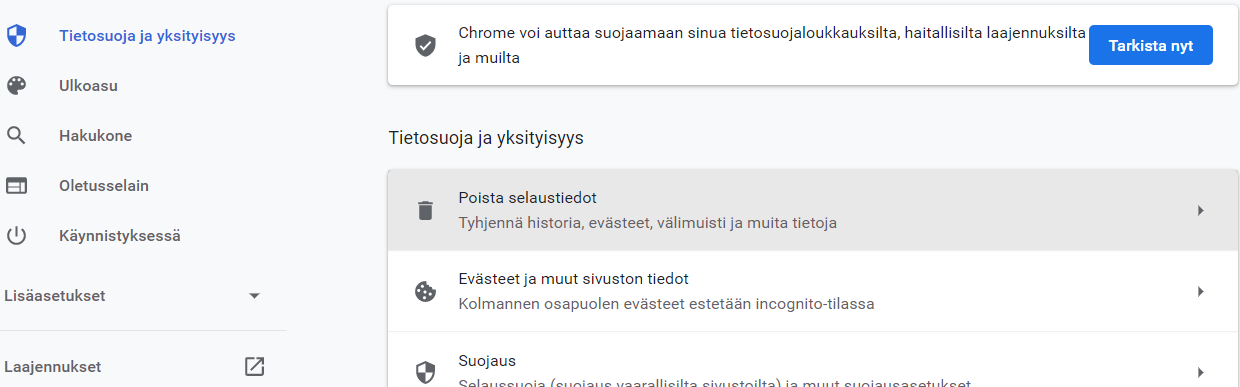Click the shield icon beside Tietosuoja ja yksityisyys

[16, 36]
